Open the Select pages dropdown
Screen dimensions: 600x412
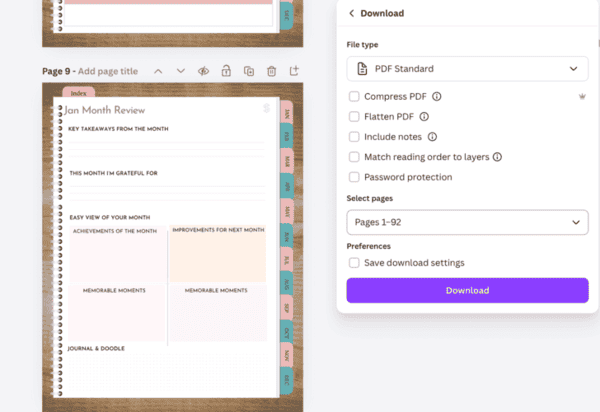pos(467,222)
